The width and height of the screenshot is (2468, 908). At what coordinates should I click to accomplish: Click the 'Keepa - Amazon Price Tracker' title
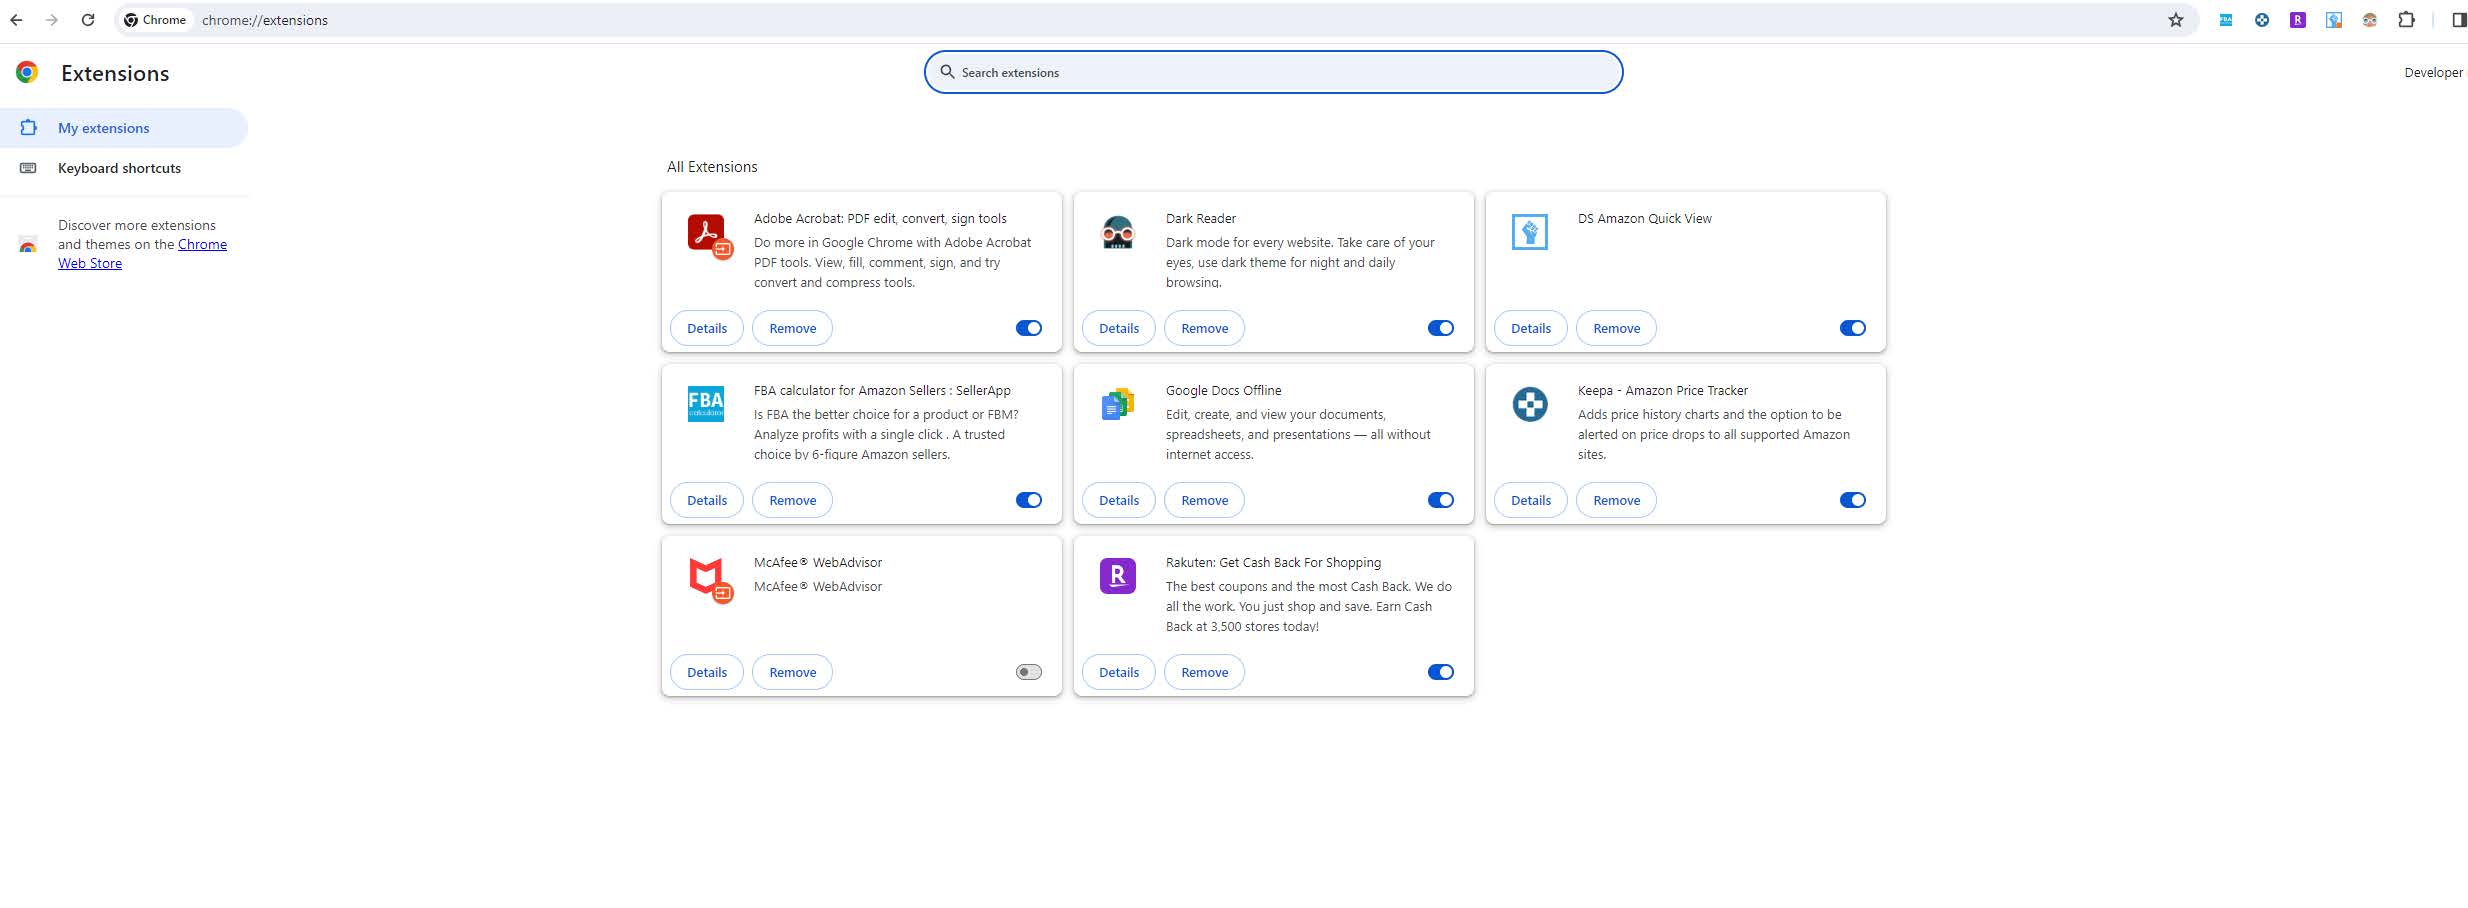pyautogui.click(x=1663, y=390)
